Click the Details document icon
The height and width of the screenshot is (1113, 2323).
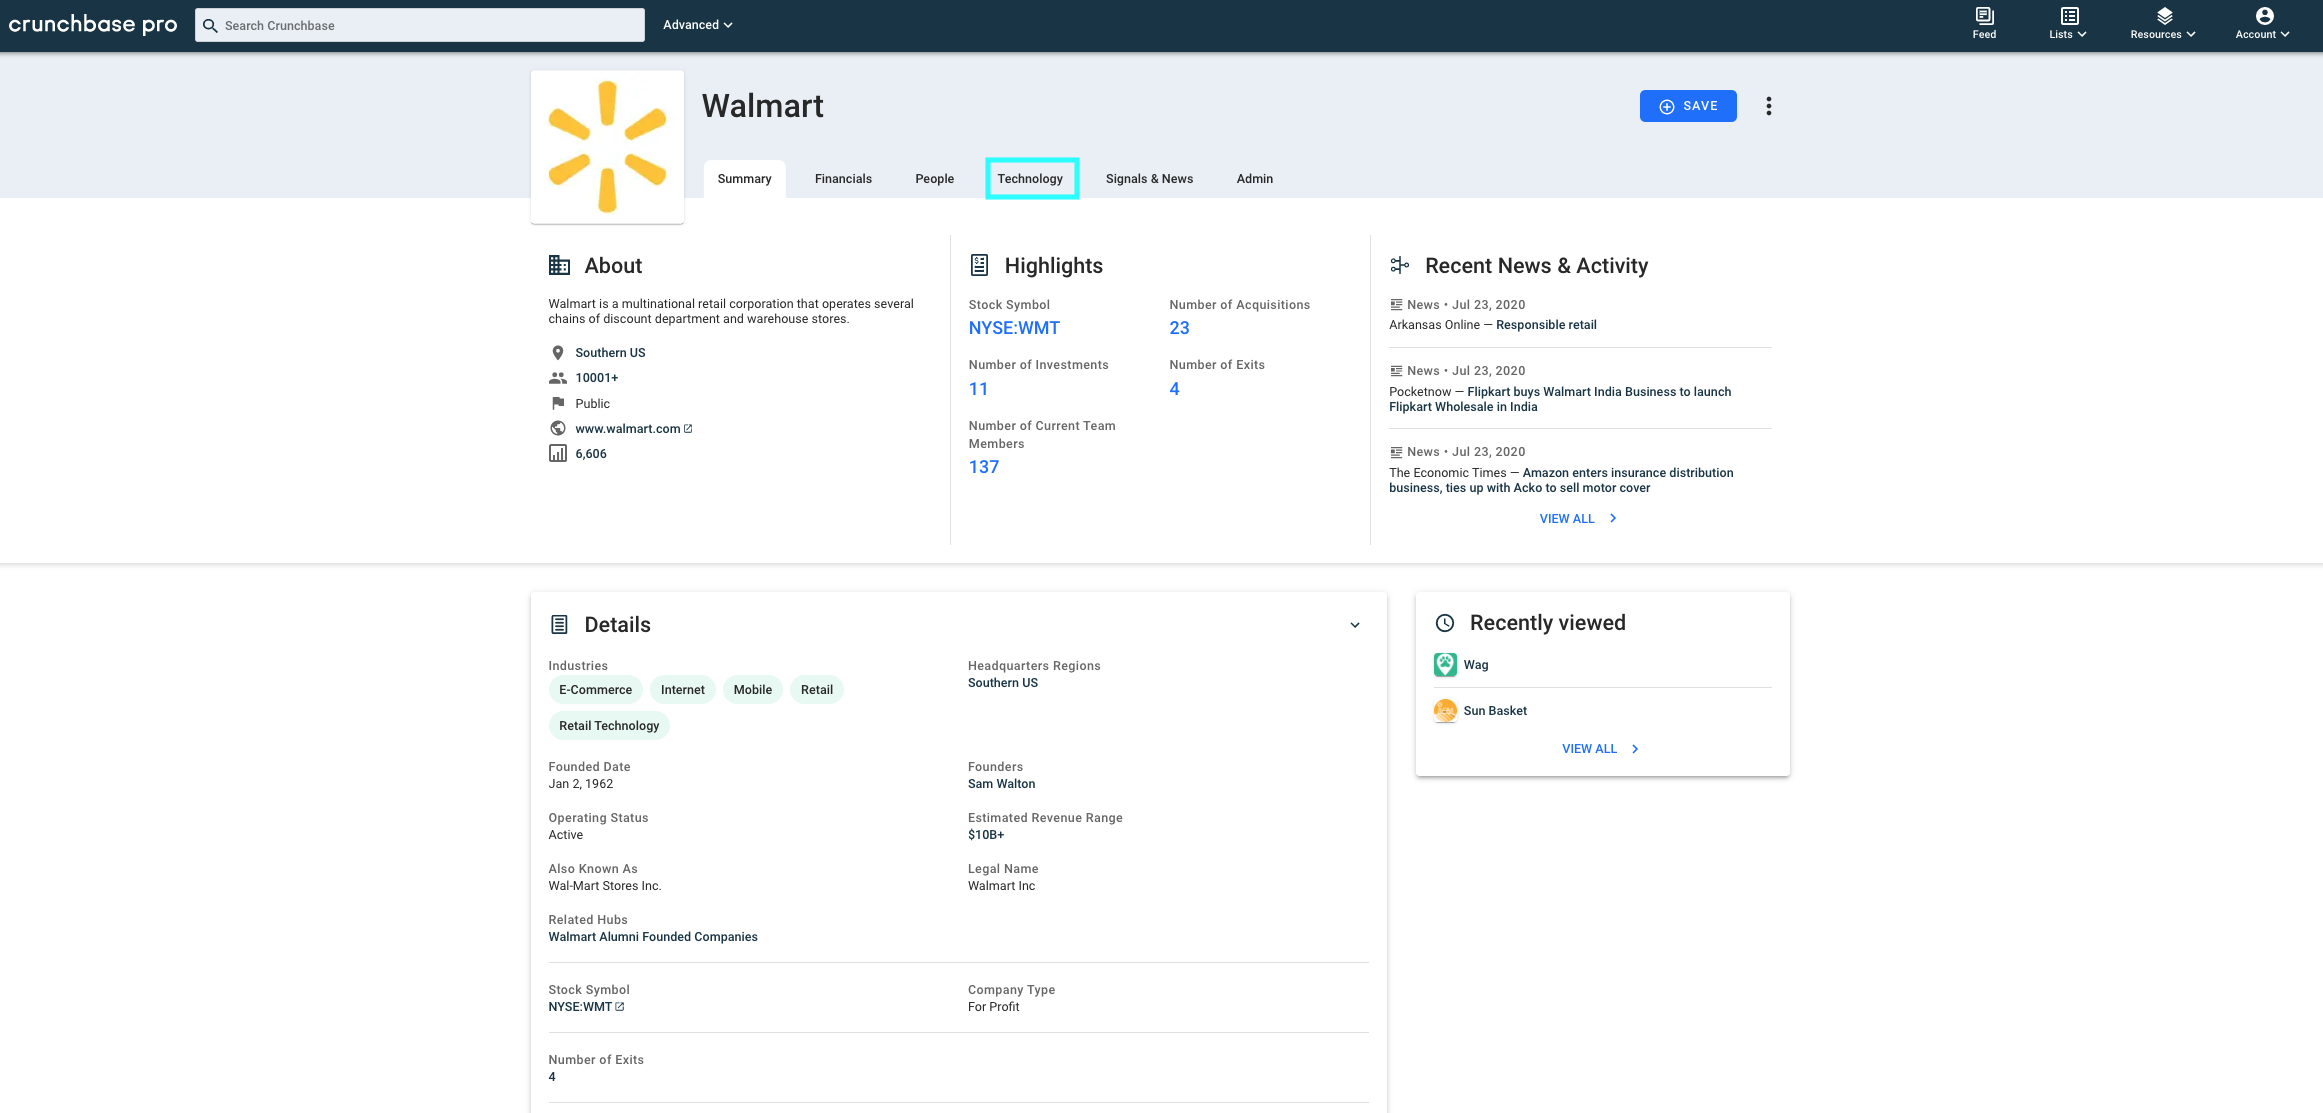tap(559, 624)
